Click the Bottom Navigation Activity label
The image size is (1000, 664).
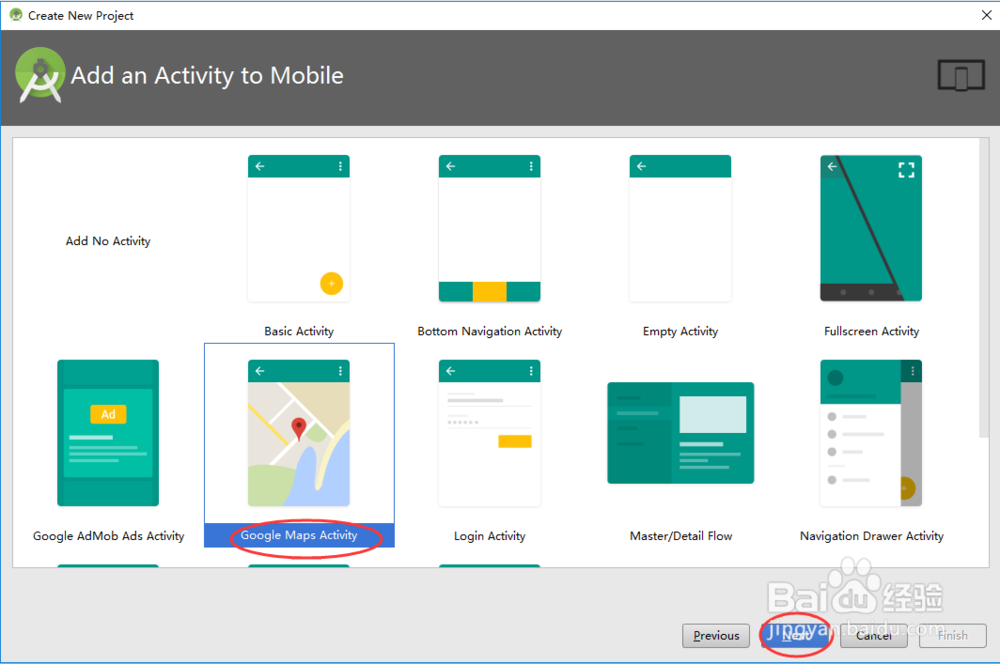pos(489,331)
